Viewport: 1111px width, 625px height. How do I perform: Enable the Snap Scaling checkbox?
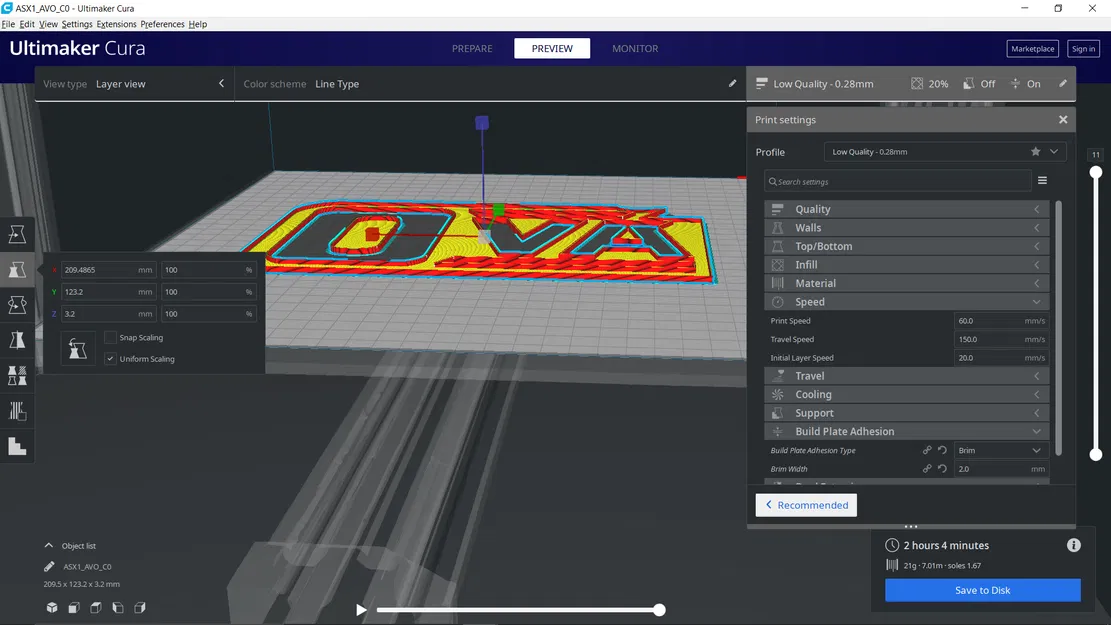click(x=110, y=337)
